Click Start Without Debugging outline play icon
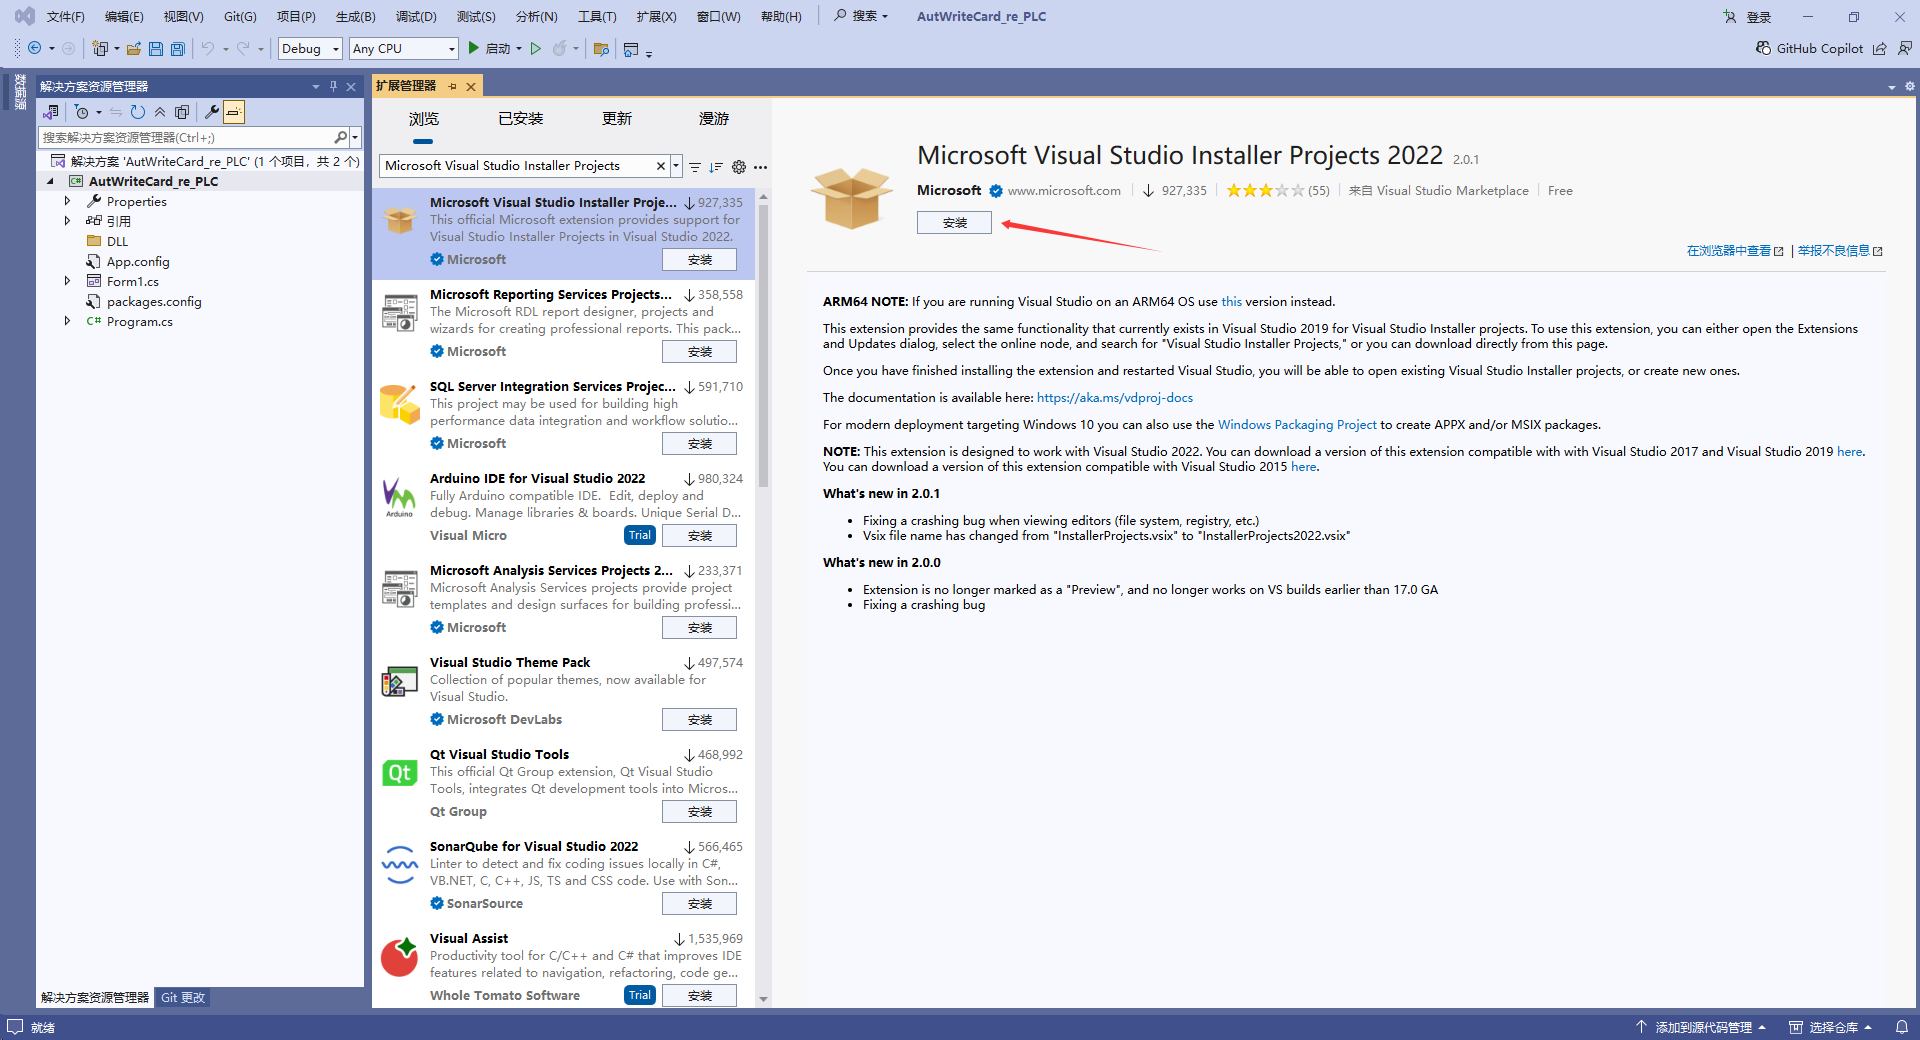 [536, 48]
